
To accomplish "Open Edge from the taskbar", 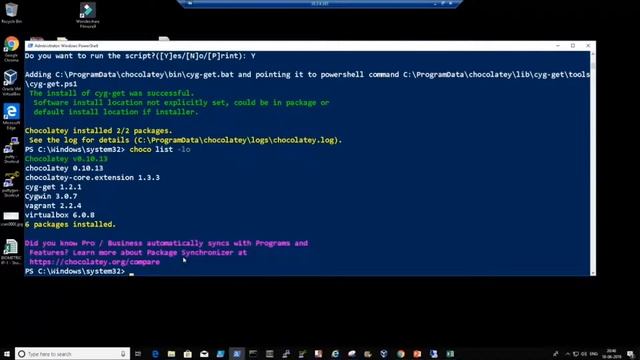I will click(155, 354).
